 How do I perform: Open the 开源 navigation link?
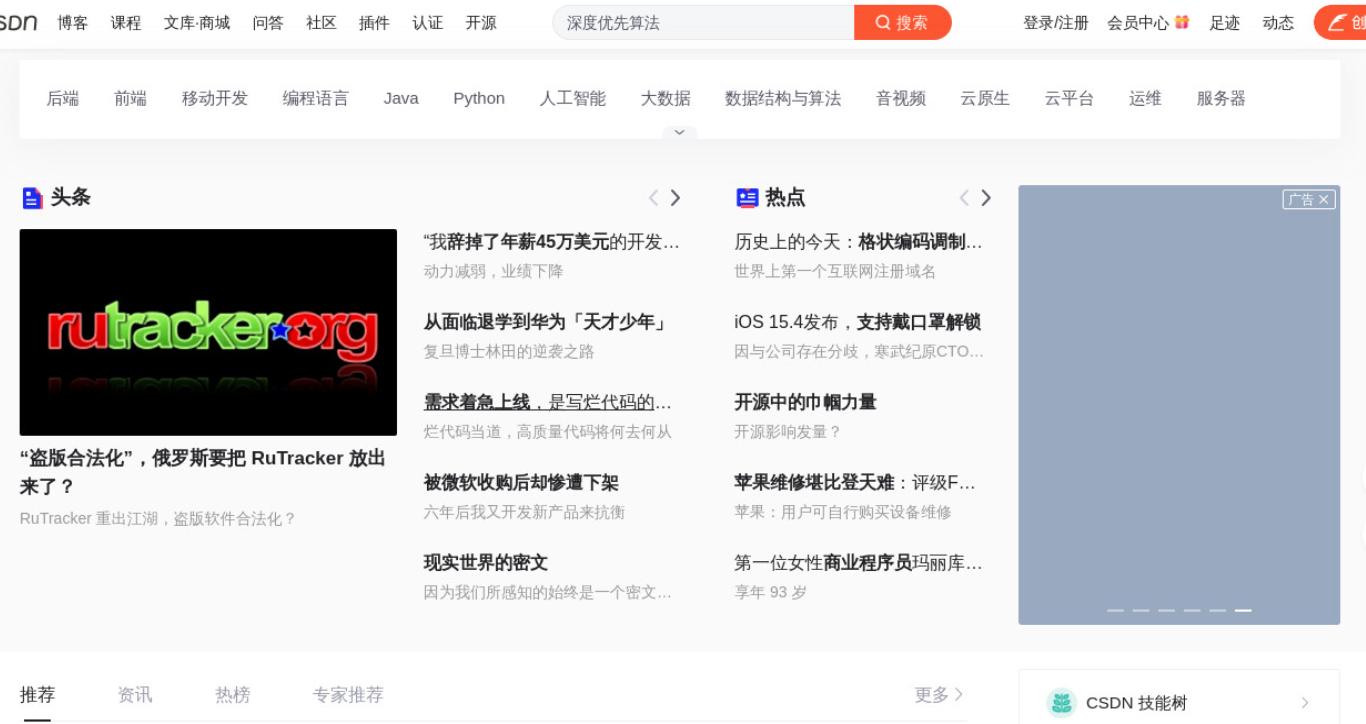[481, 22]
